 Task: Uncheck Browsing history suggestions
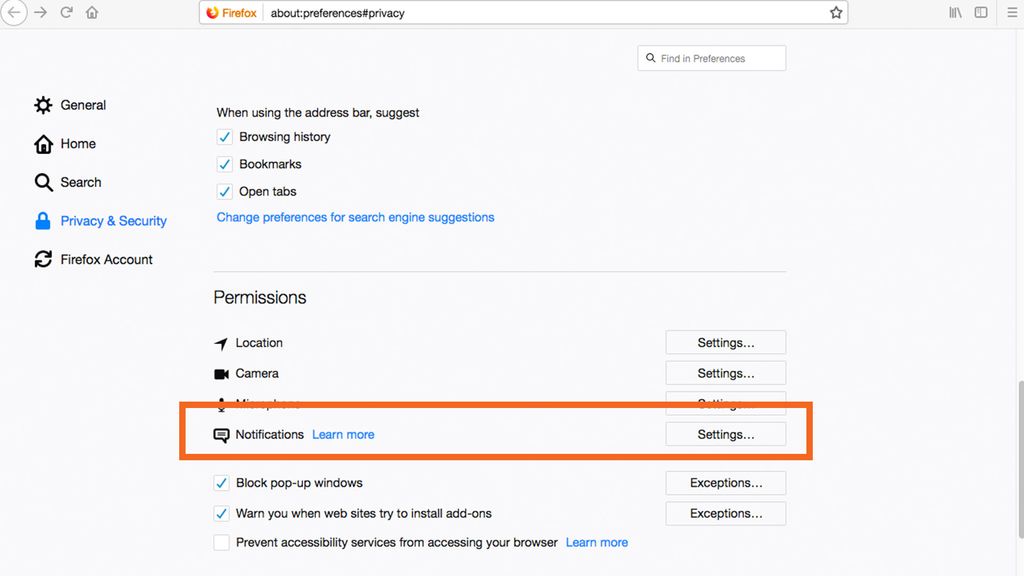[x=224, y=136]
